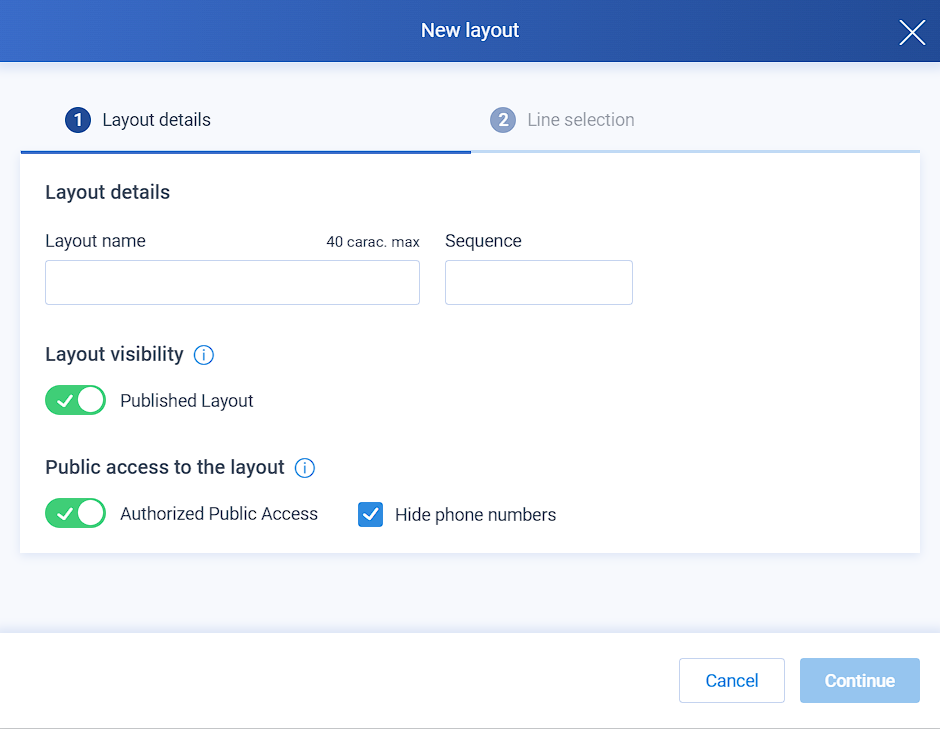Viewport: 940px width, 729px height.
Task: Click the Continue button
Action: (x=860, y=680)
